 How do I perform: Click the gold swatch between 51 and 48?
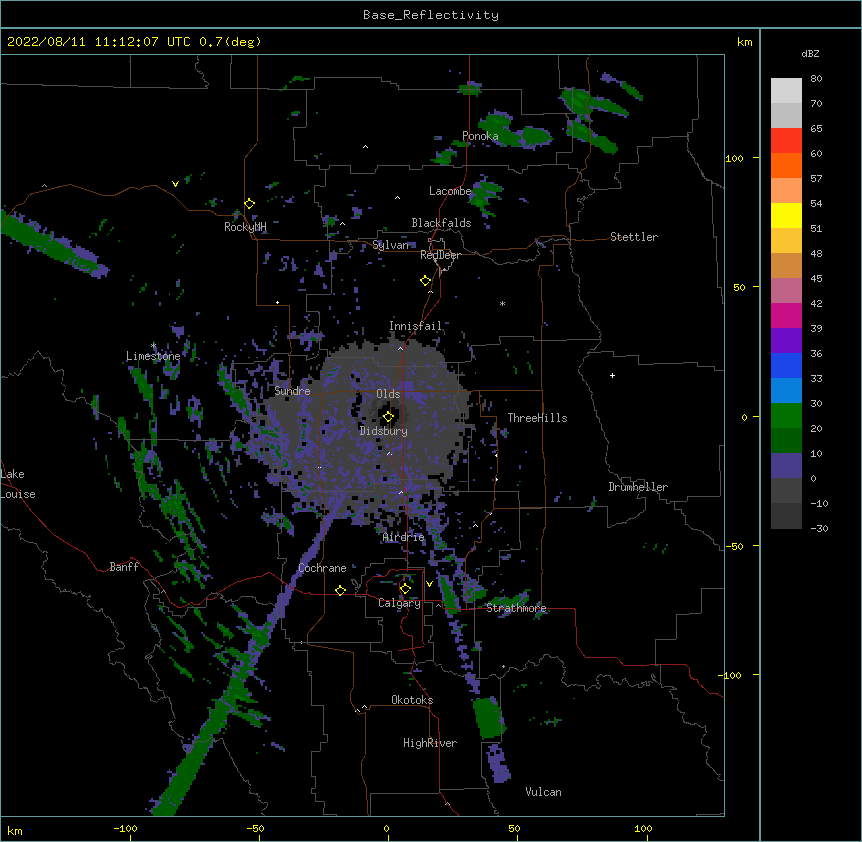786,240
